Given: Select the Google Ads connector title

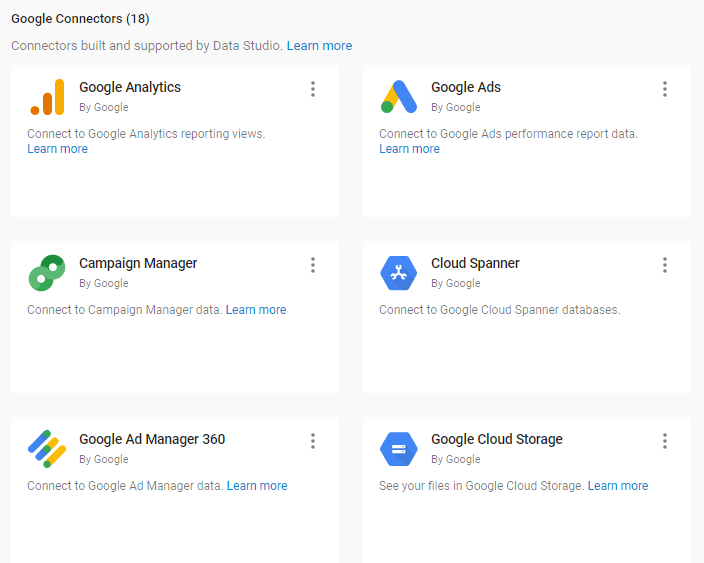Looking at the screenshot, I should click(466, 87).
